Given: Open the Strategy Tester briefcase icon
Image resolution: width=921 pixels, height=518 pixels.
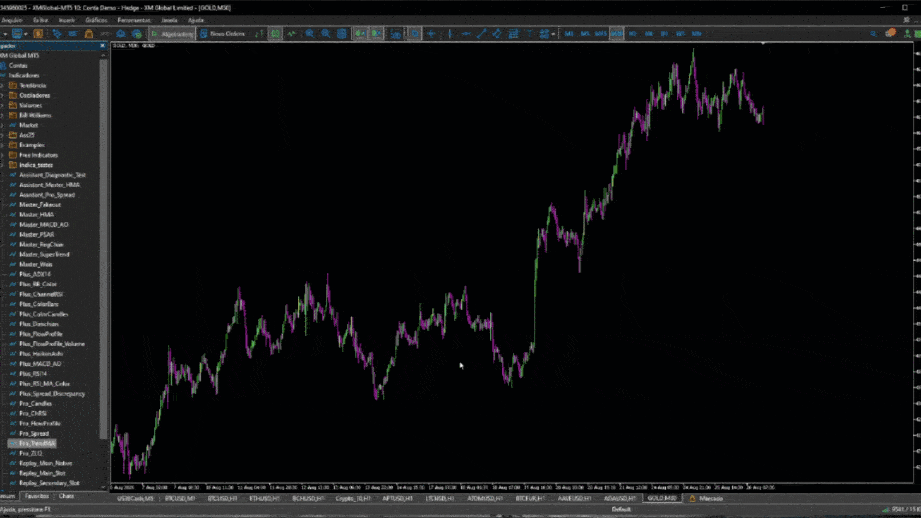Looking at the screenshot, I should point(89,34).
